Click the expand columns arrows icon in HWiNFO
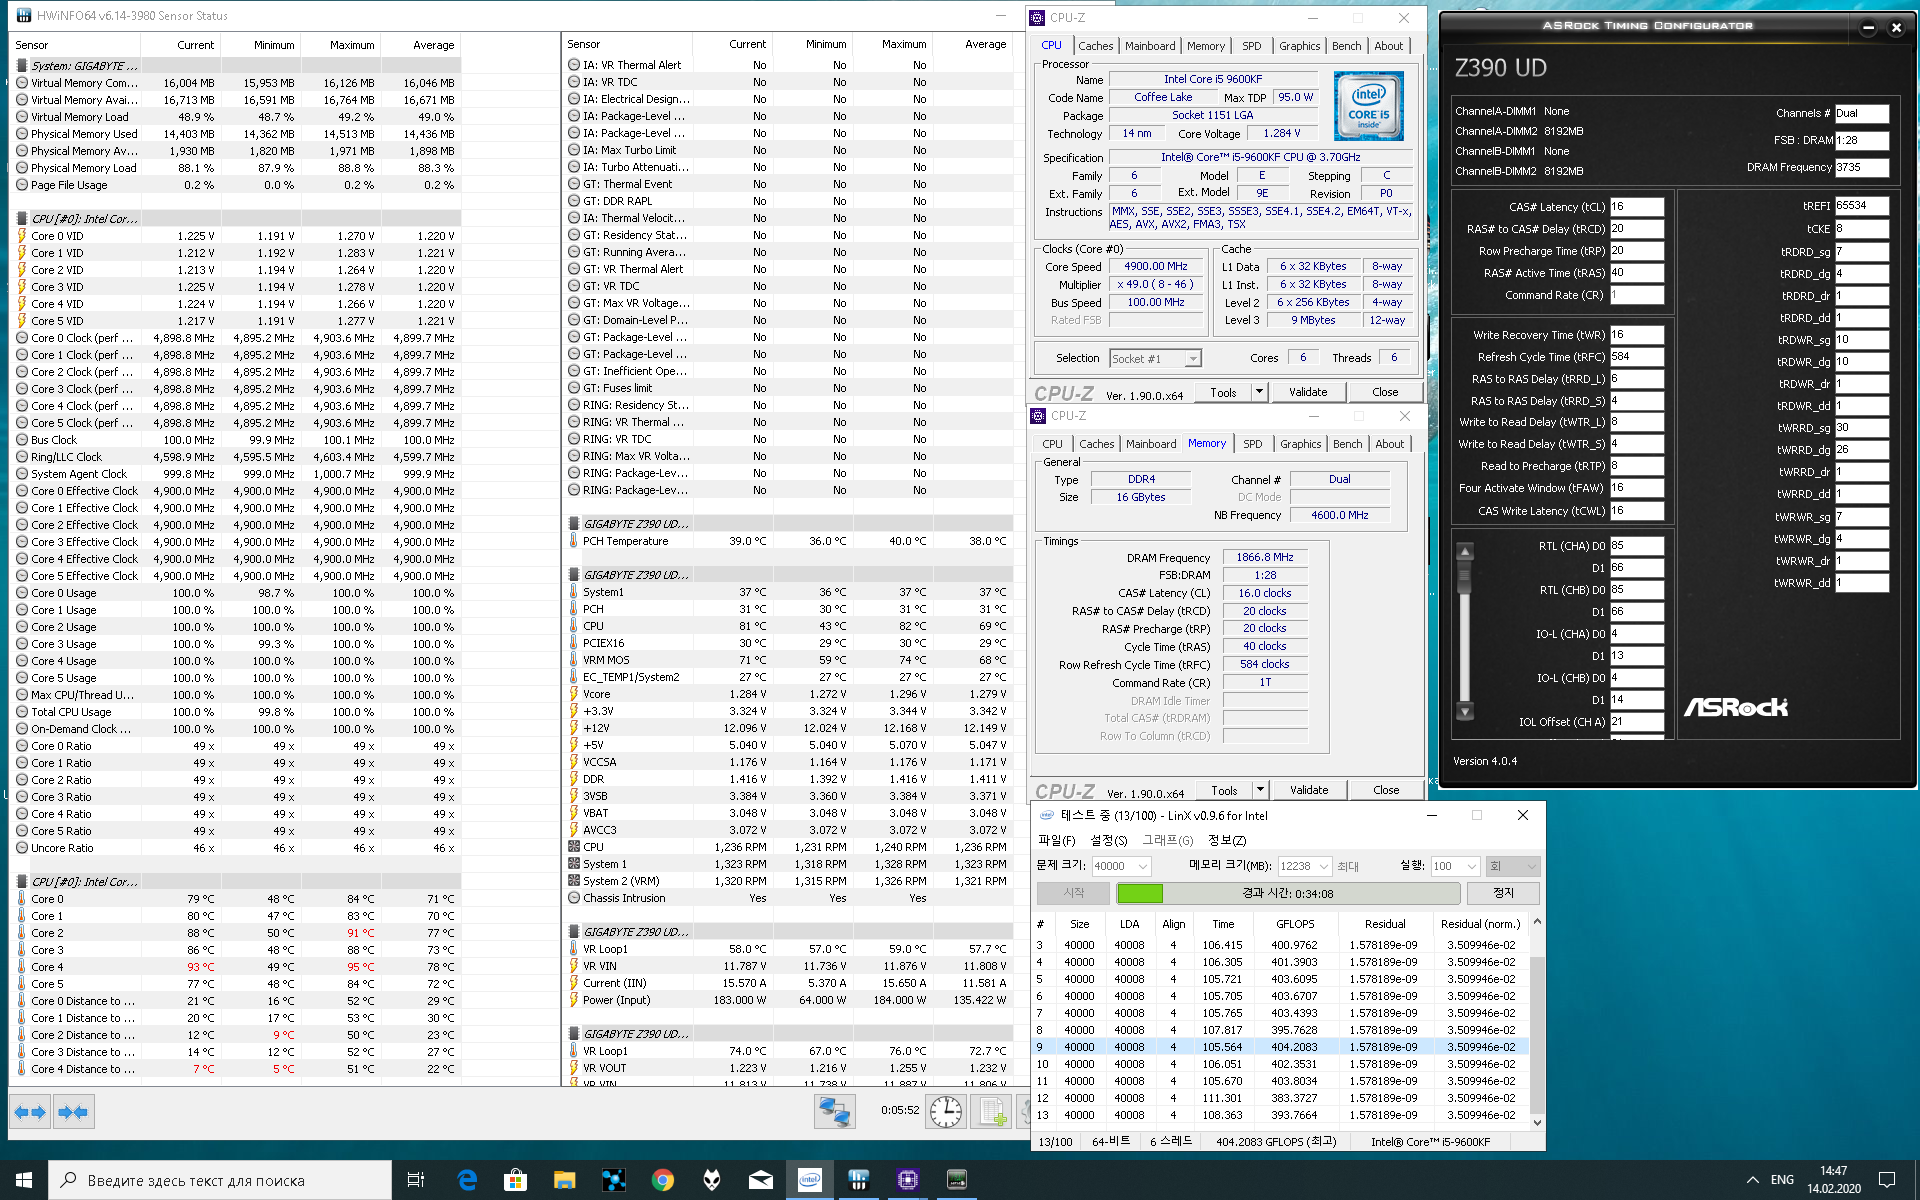The width and height of the screenshot is (1920, 1200). [x=30, y=1112]
